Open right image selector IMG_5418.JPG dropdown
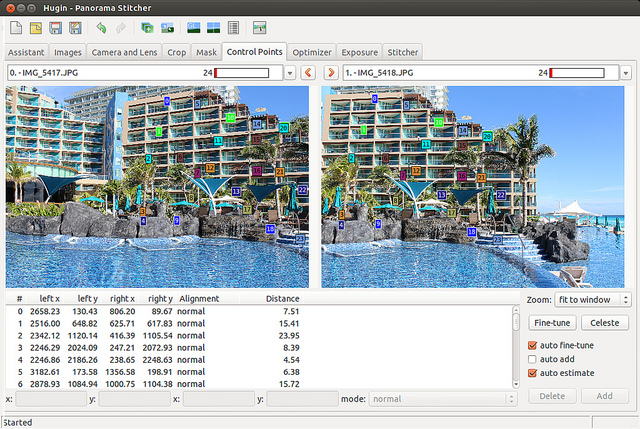Viewport: 640px width, 429px height. (x=626, y=73)
